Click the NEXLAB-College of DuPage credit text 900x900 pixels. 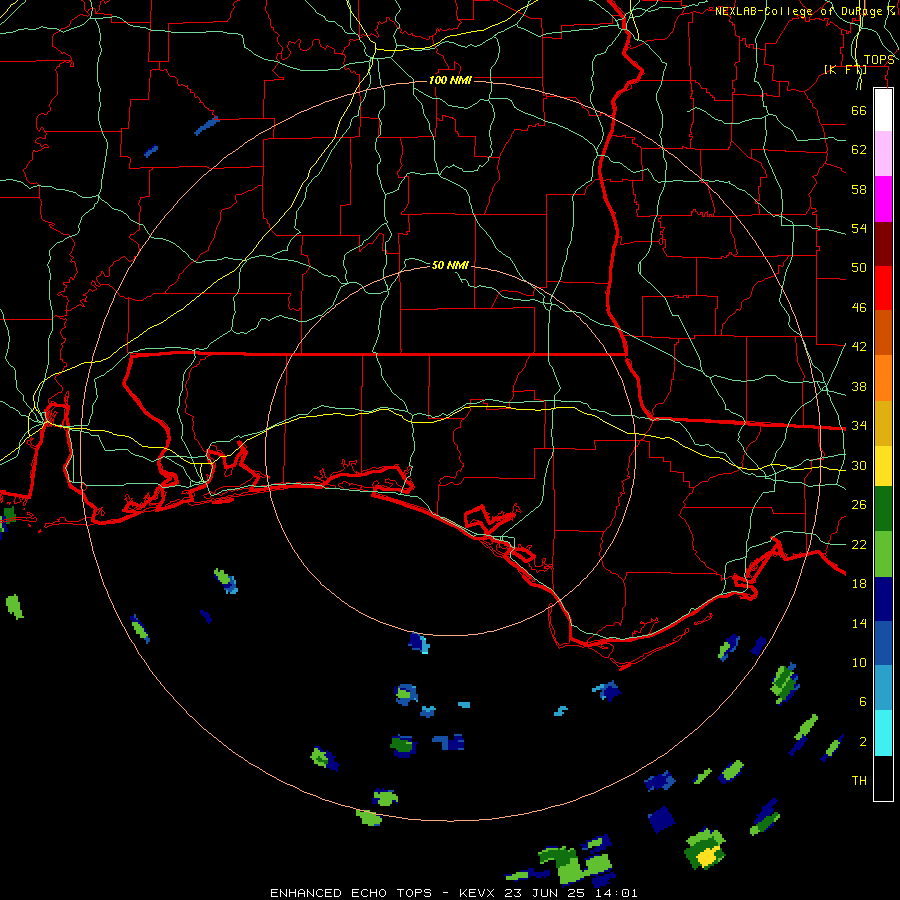tap(804, 11)
